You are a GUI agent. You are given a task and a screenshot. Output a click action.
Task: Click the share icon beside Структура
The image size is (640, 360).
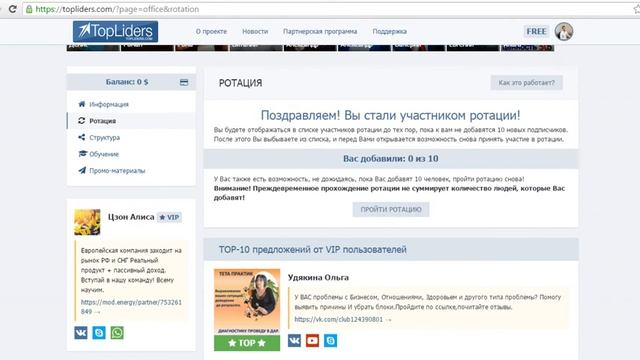point(82,138)
